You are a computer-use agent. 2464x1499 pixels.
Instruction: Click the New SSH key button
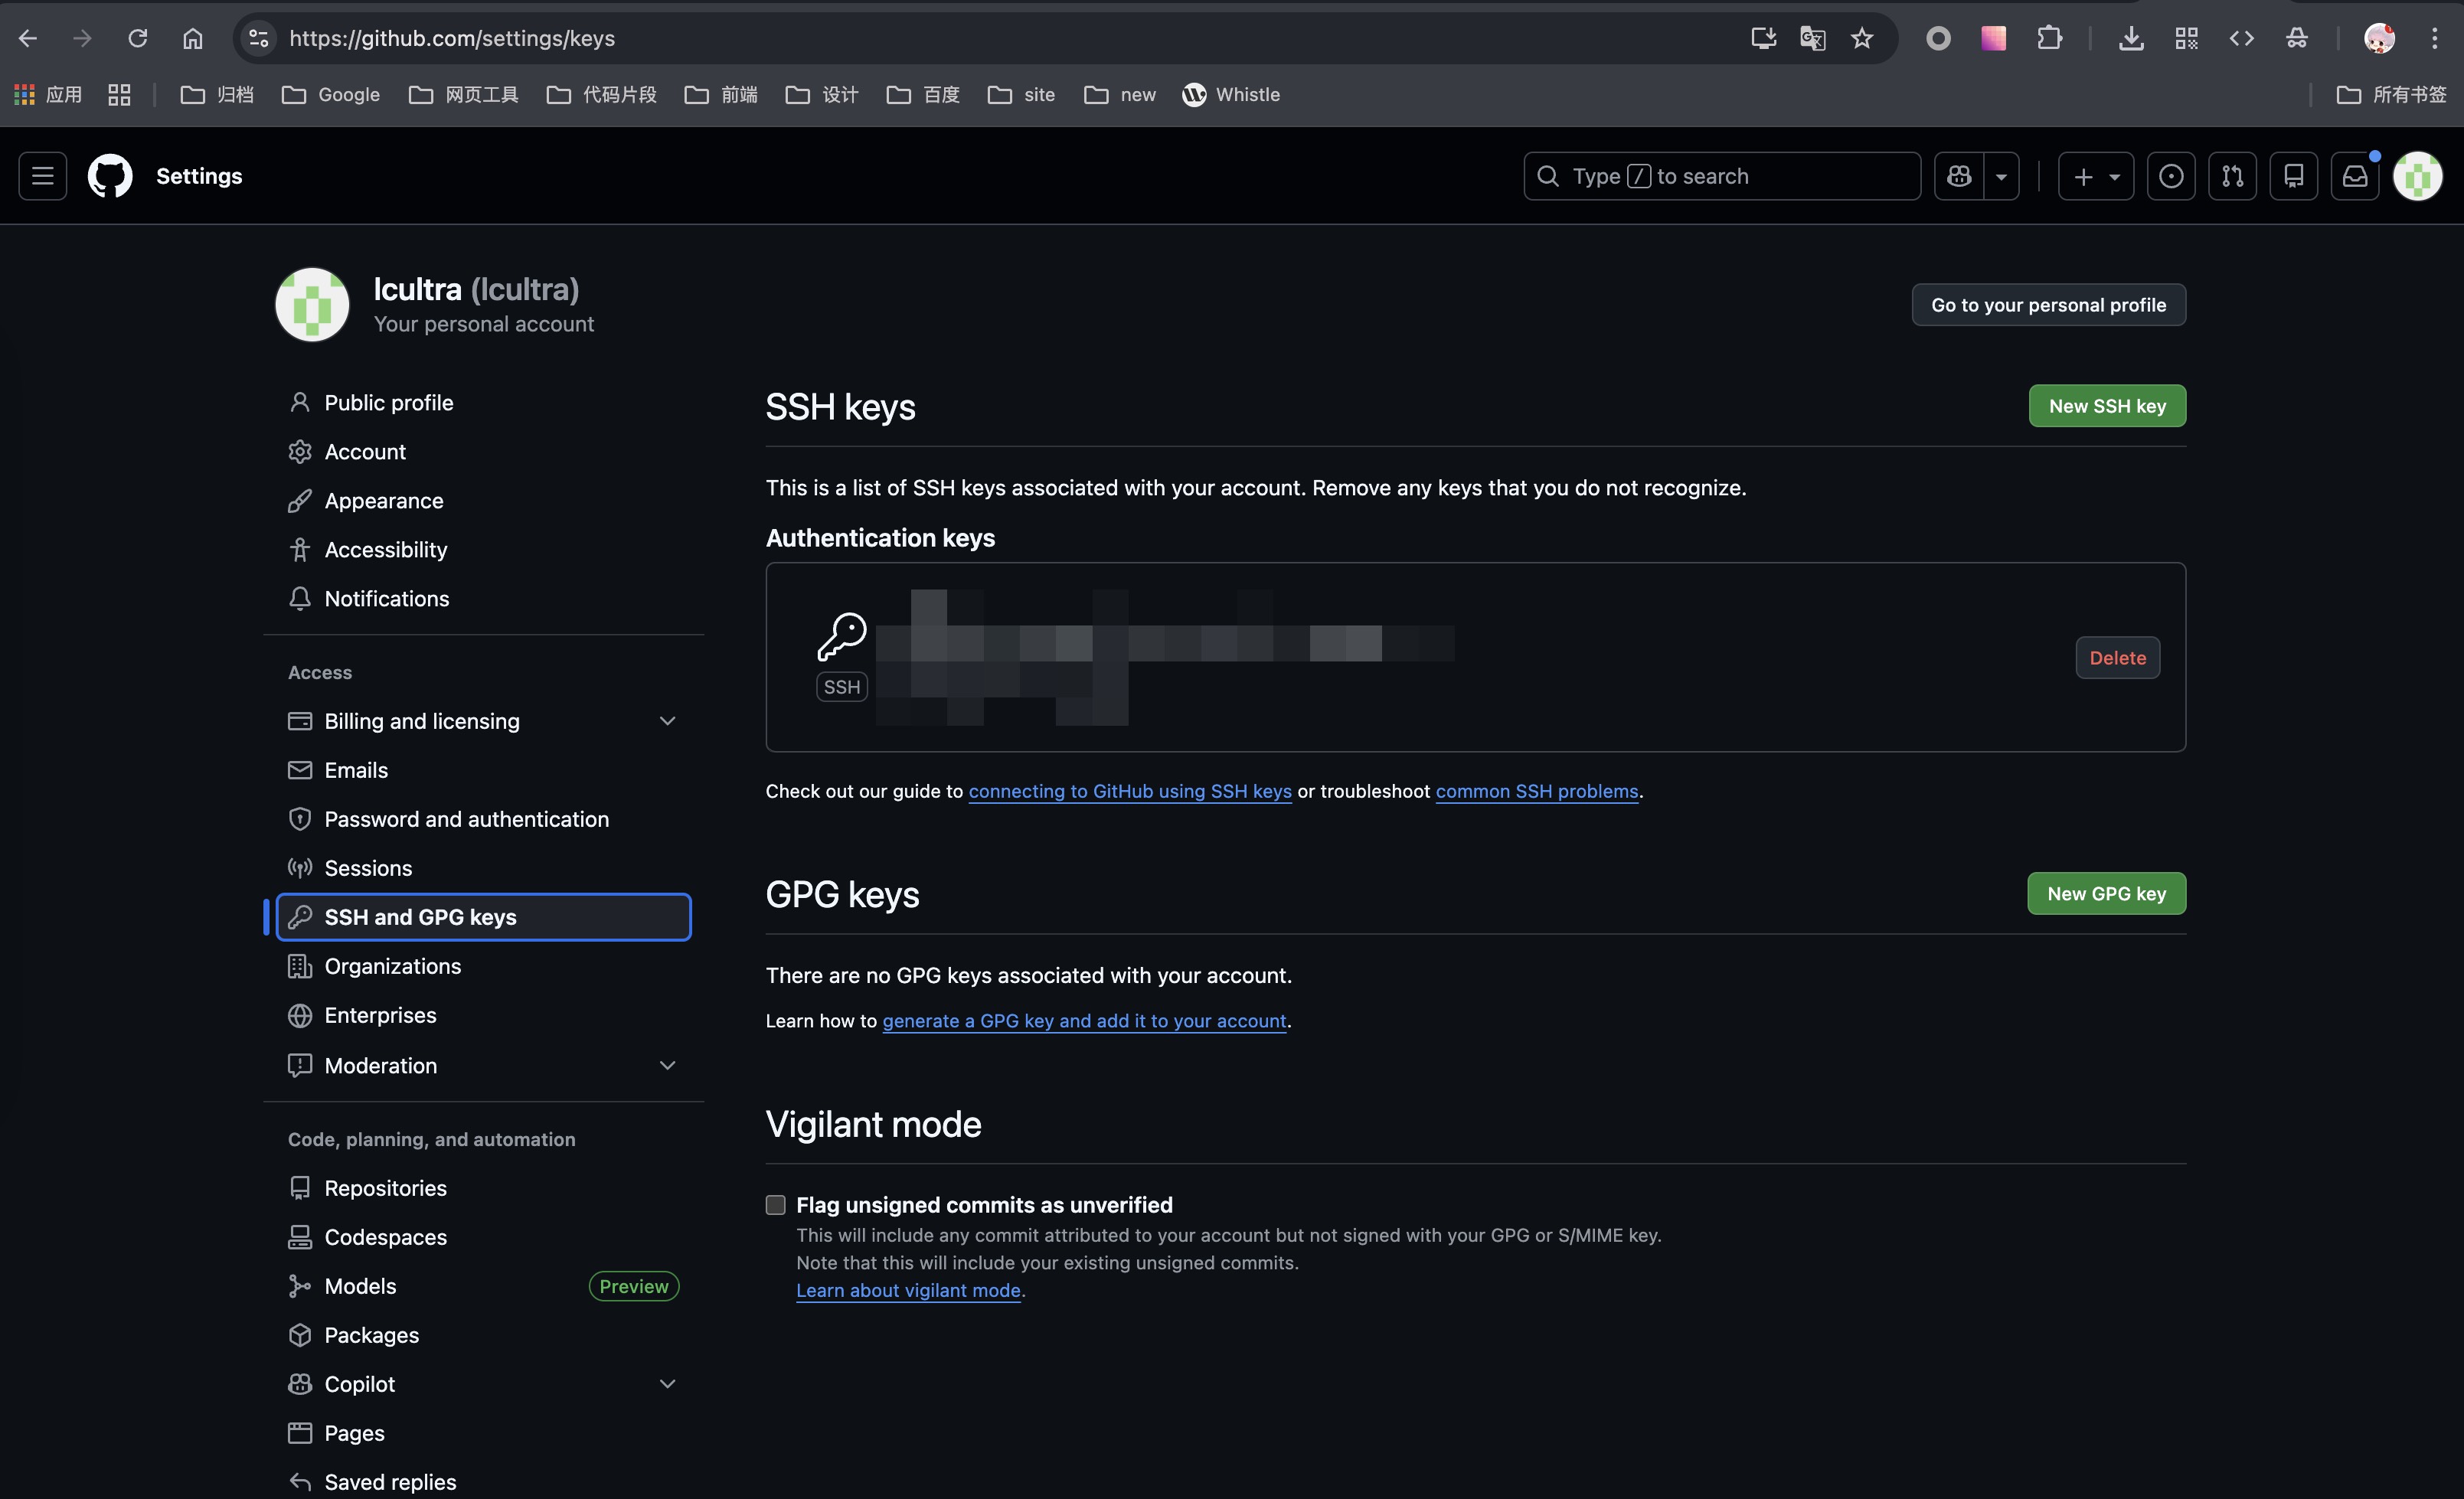(x=2107, y=405)
